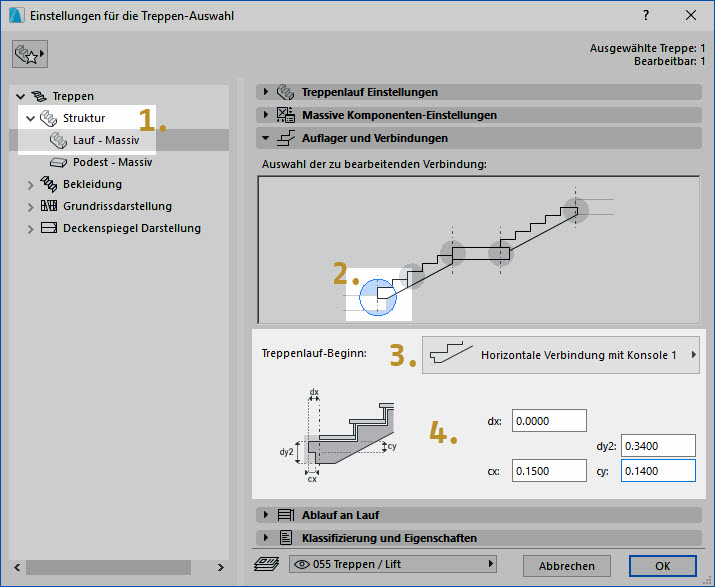Click the Grundrissdarstellung icon
The image size is (715, 587).
coord(49,206)
